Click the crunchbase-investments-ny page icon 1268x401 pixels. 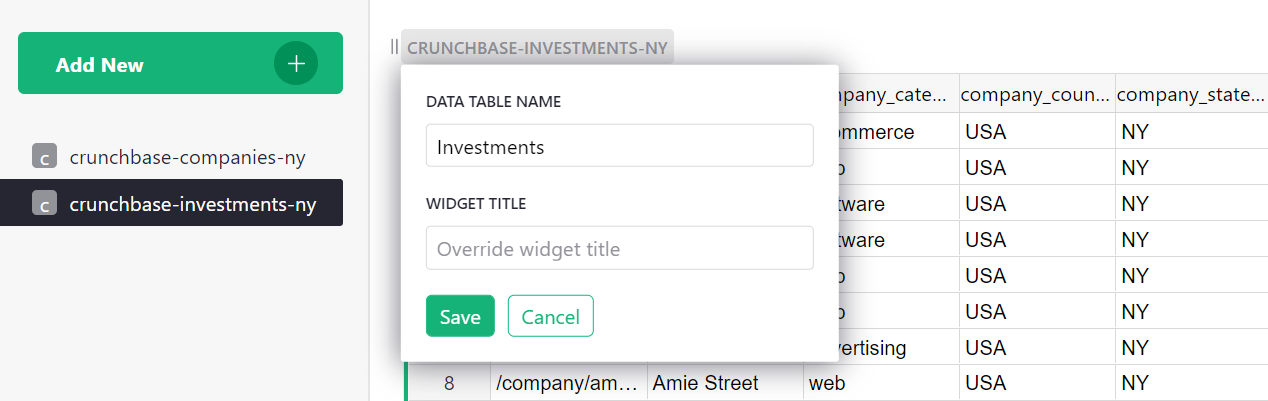pos(43,204)
